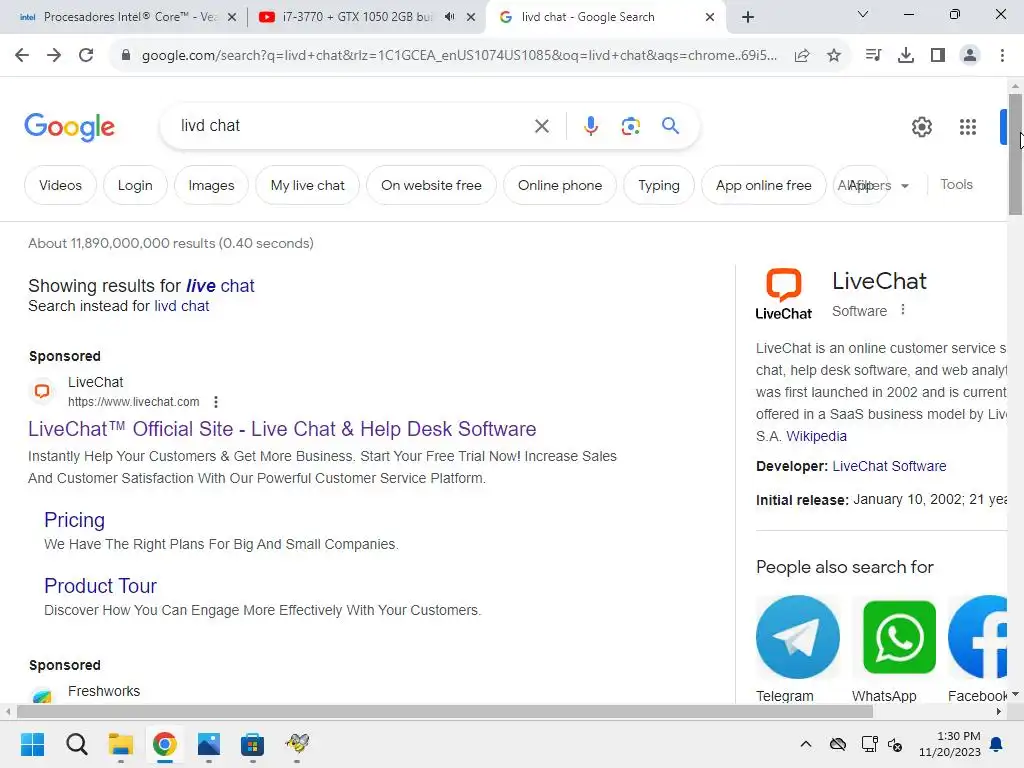Click the suggested live chat link

point(220,285)
